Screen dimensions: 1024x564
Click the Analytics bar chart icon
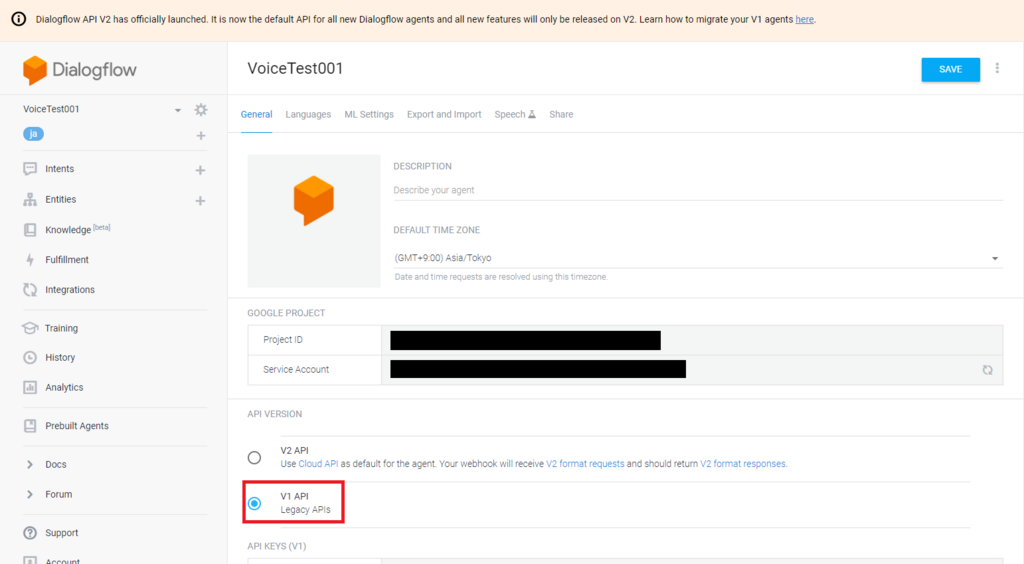(x=30, y=388)
